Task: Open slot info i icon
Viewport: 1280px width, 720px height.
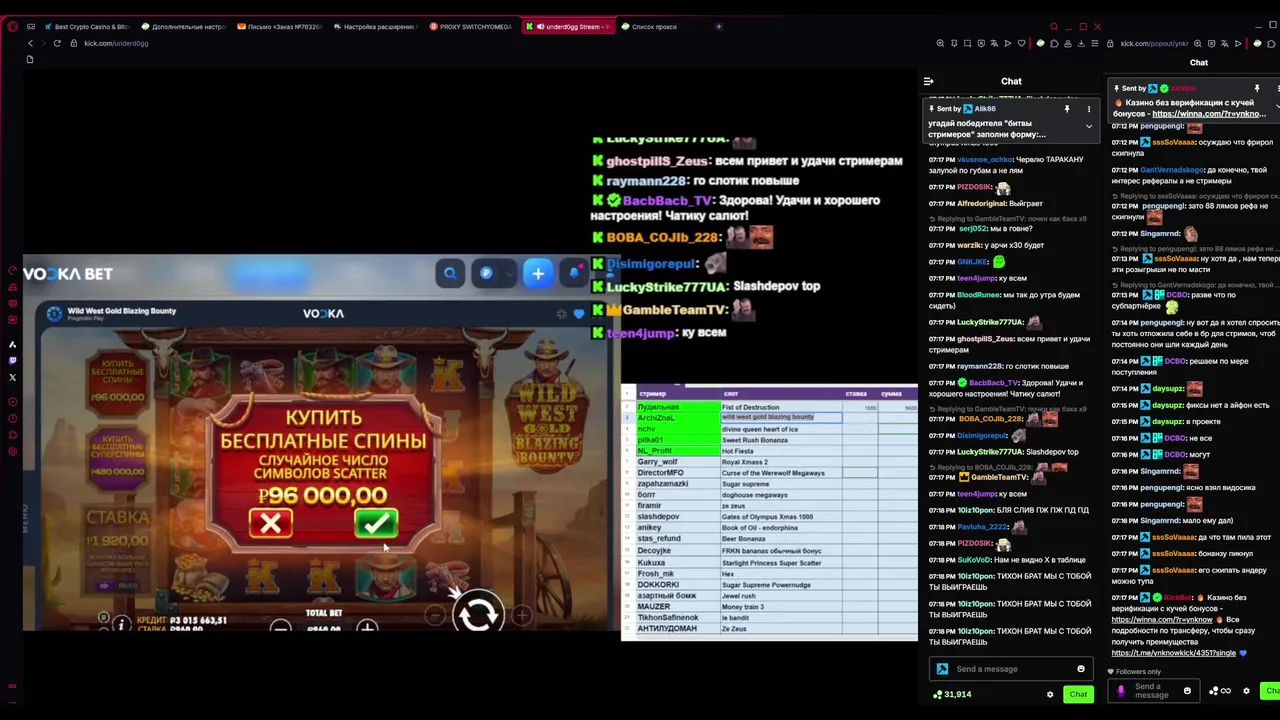Action: click(x=121, y=624)
